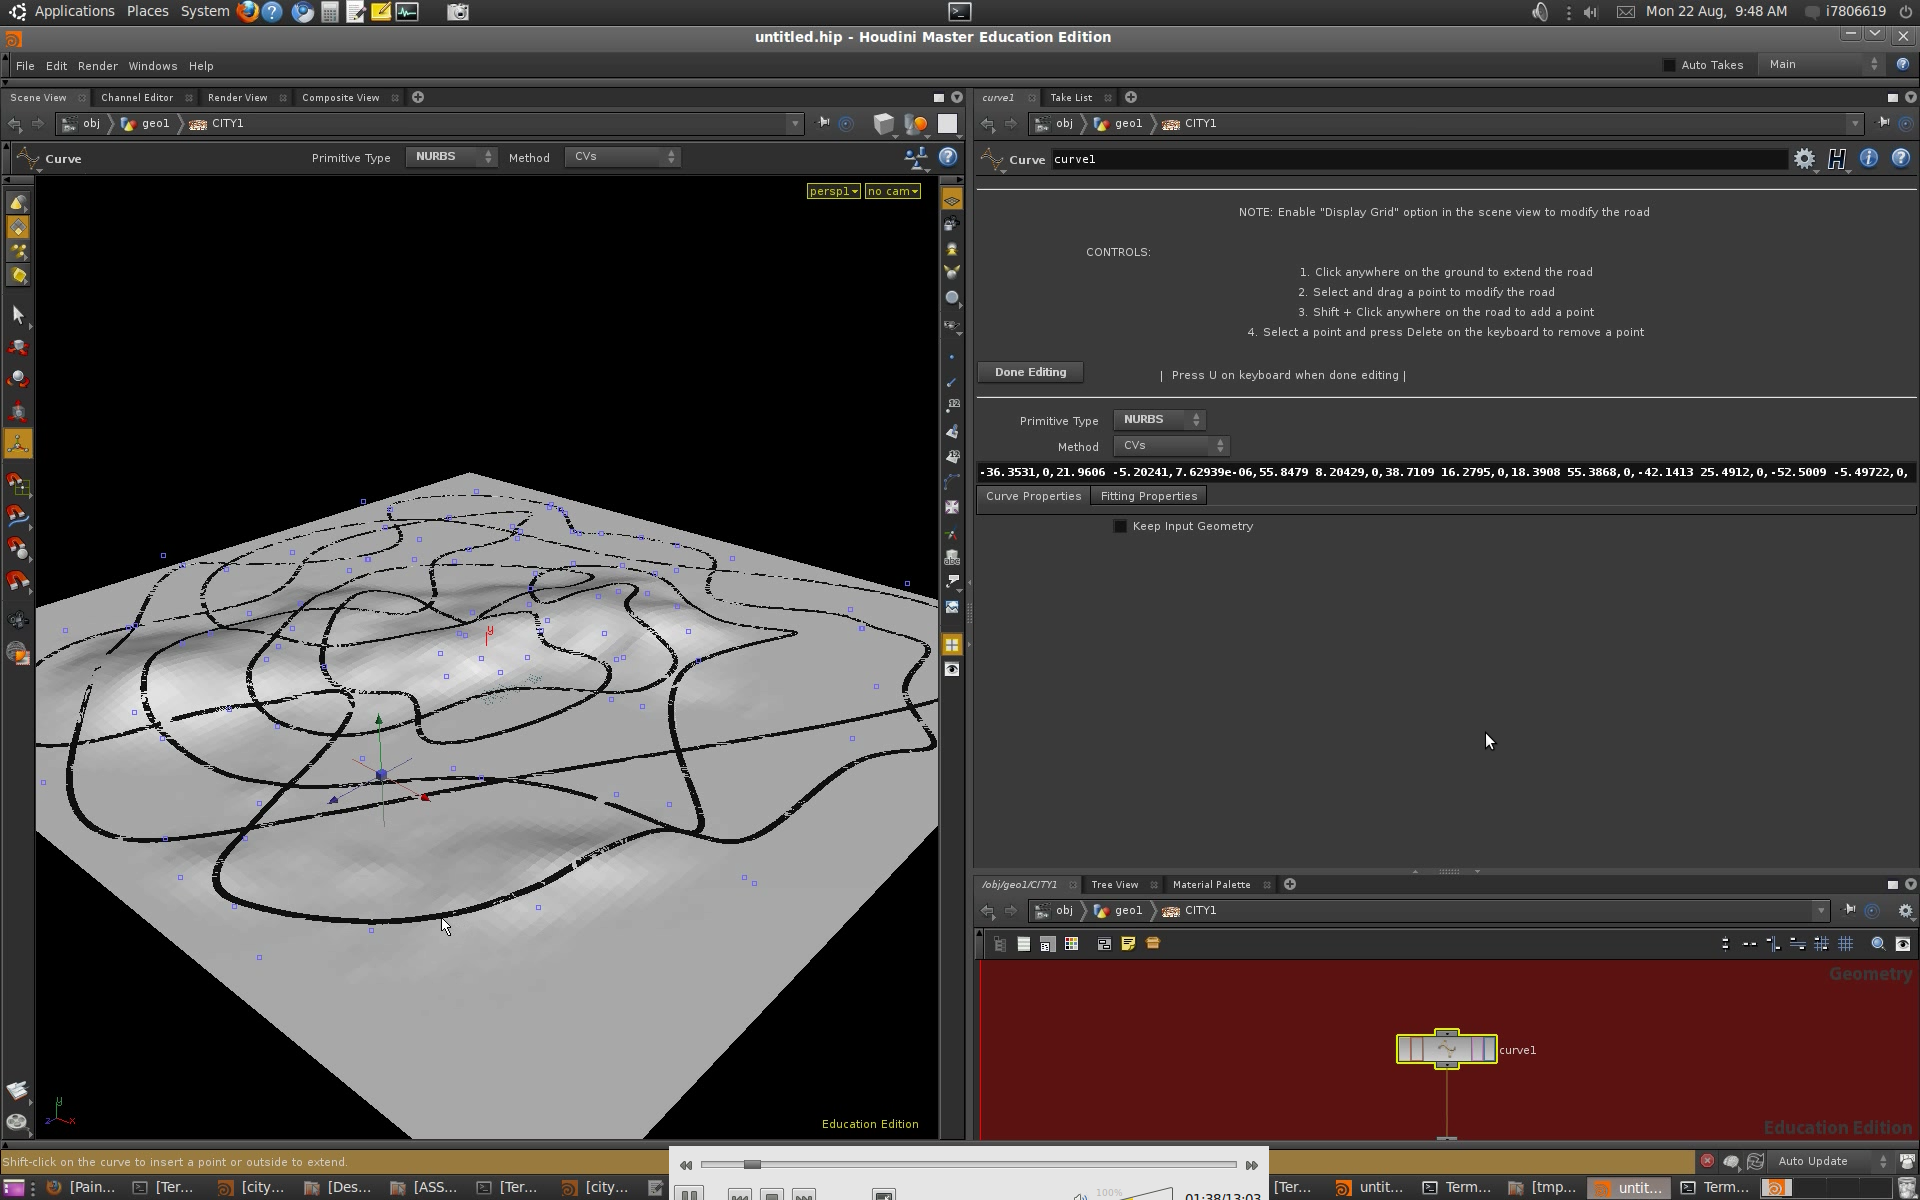This screenshot has width=1920, height=1200.
Task: Enable grid snapping magnet tool
Action: point(18,485)
